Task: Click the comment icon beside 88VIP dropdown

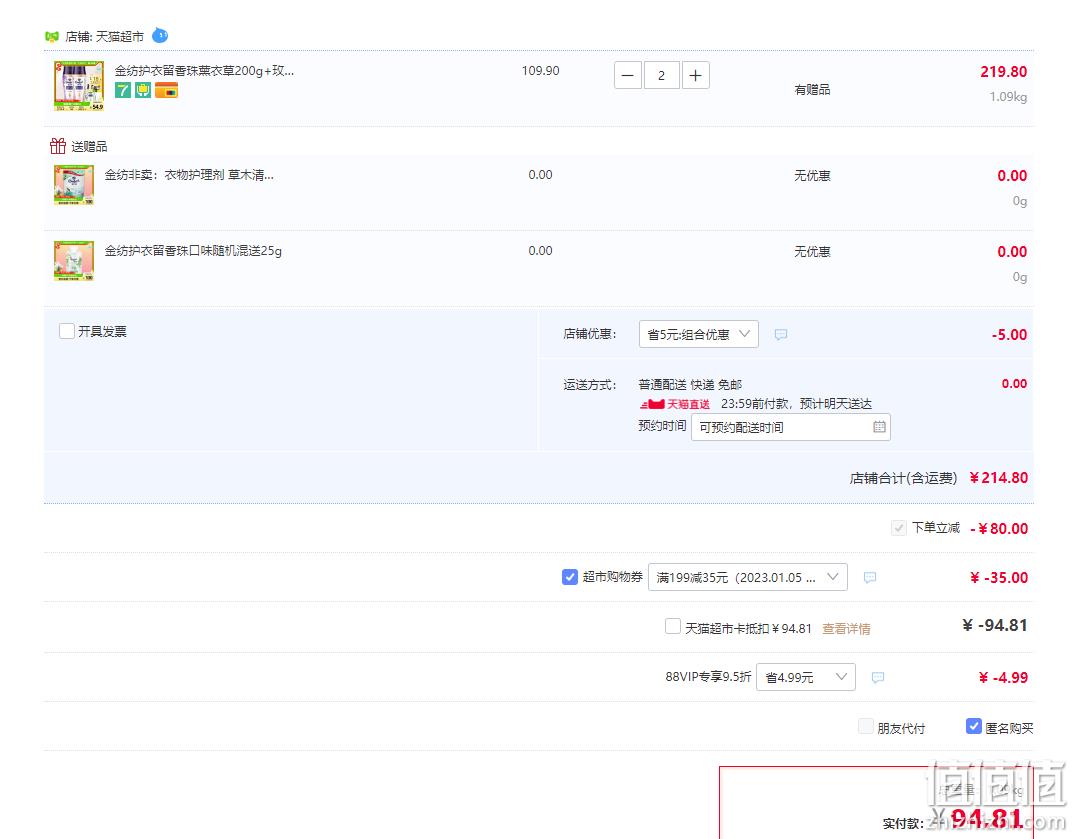Action: [878, 677]
